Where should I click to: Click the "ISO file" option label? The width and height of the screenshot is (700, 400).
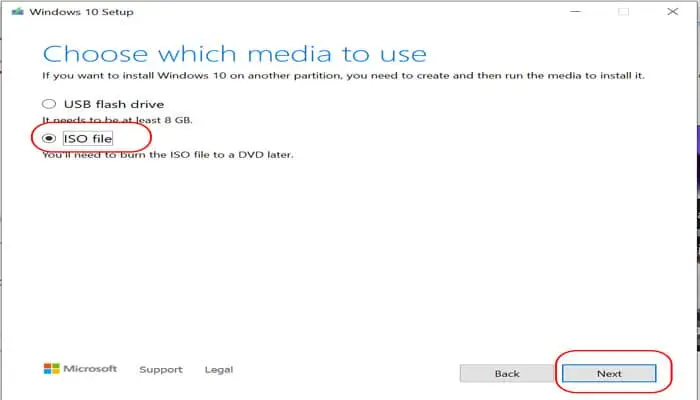(88, 137)
